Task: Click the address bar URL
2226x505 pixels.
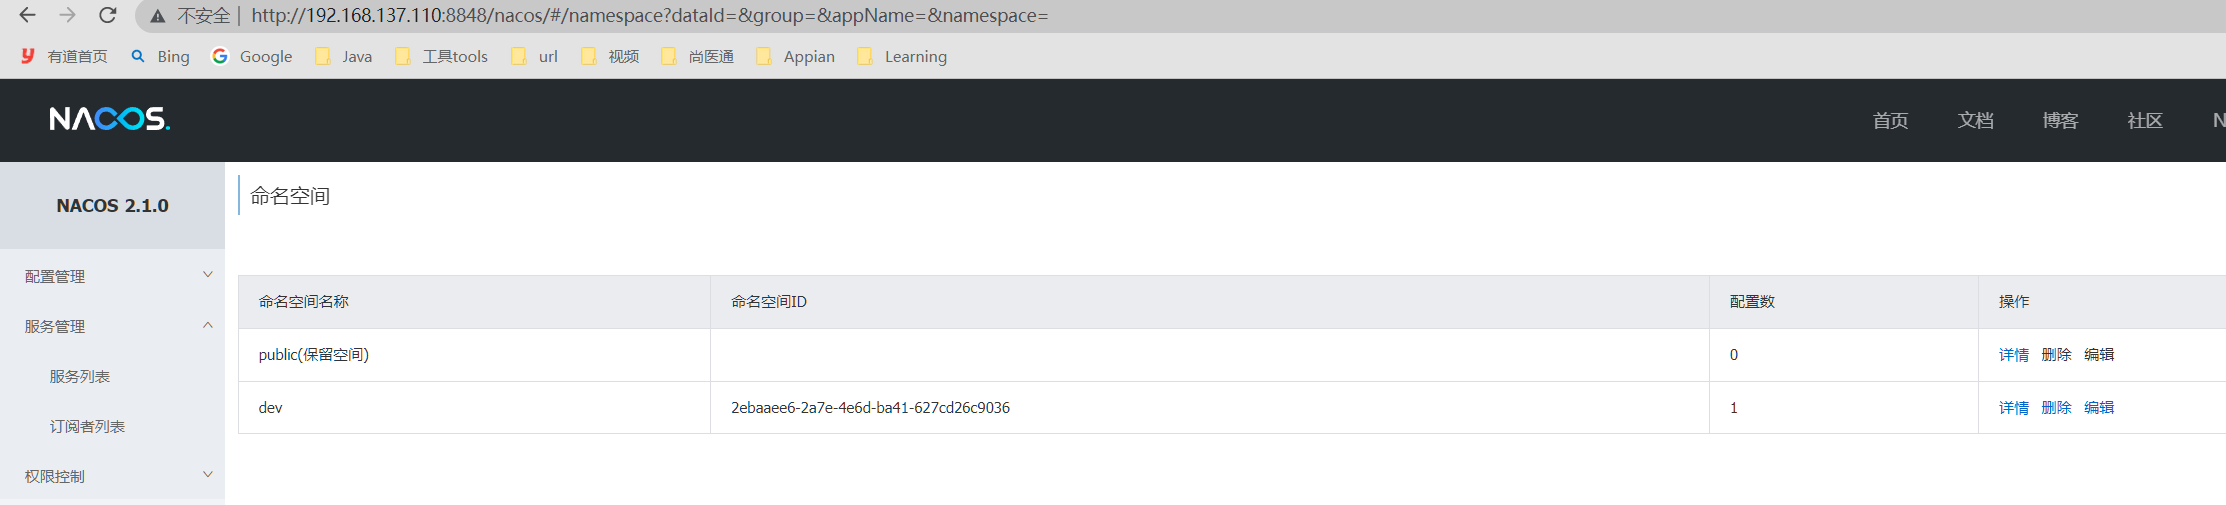Action: click(x=650, y=16)
